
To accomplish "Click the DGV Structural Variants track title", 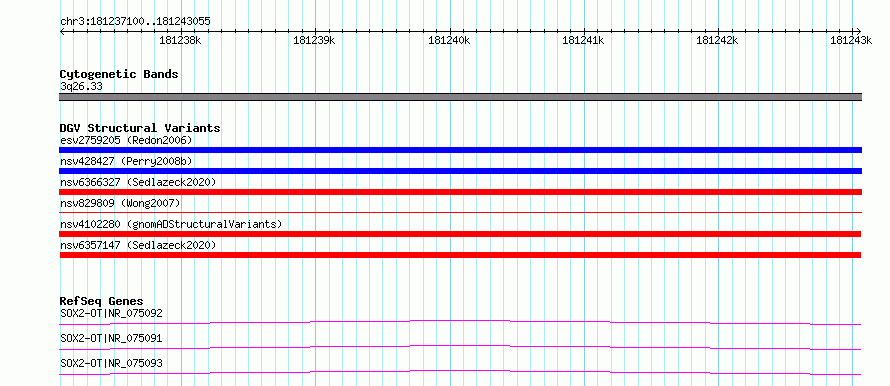I will [140, 128].
